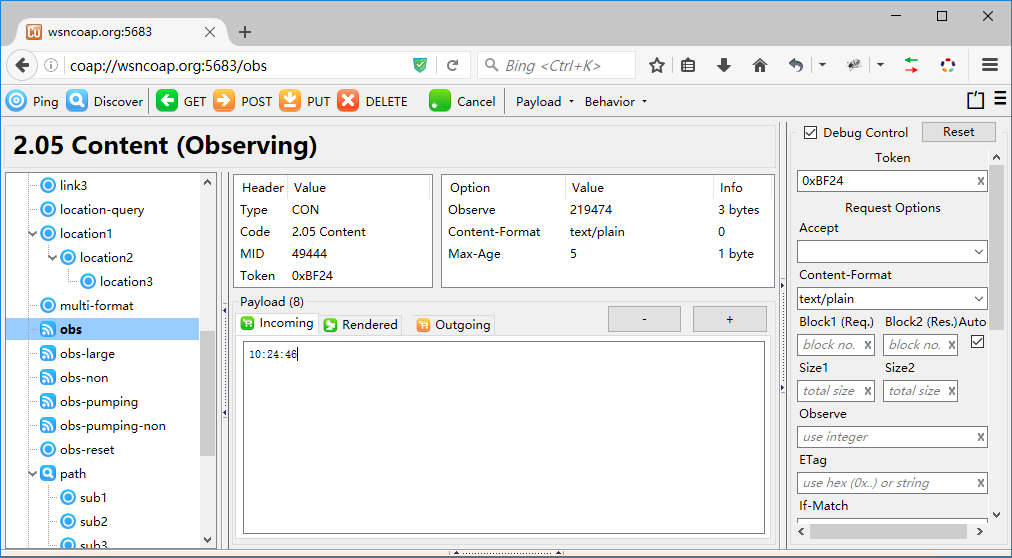
Task: Click the spider extension icon
Action: pos(855,65)
